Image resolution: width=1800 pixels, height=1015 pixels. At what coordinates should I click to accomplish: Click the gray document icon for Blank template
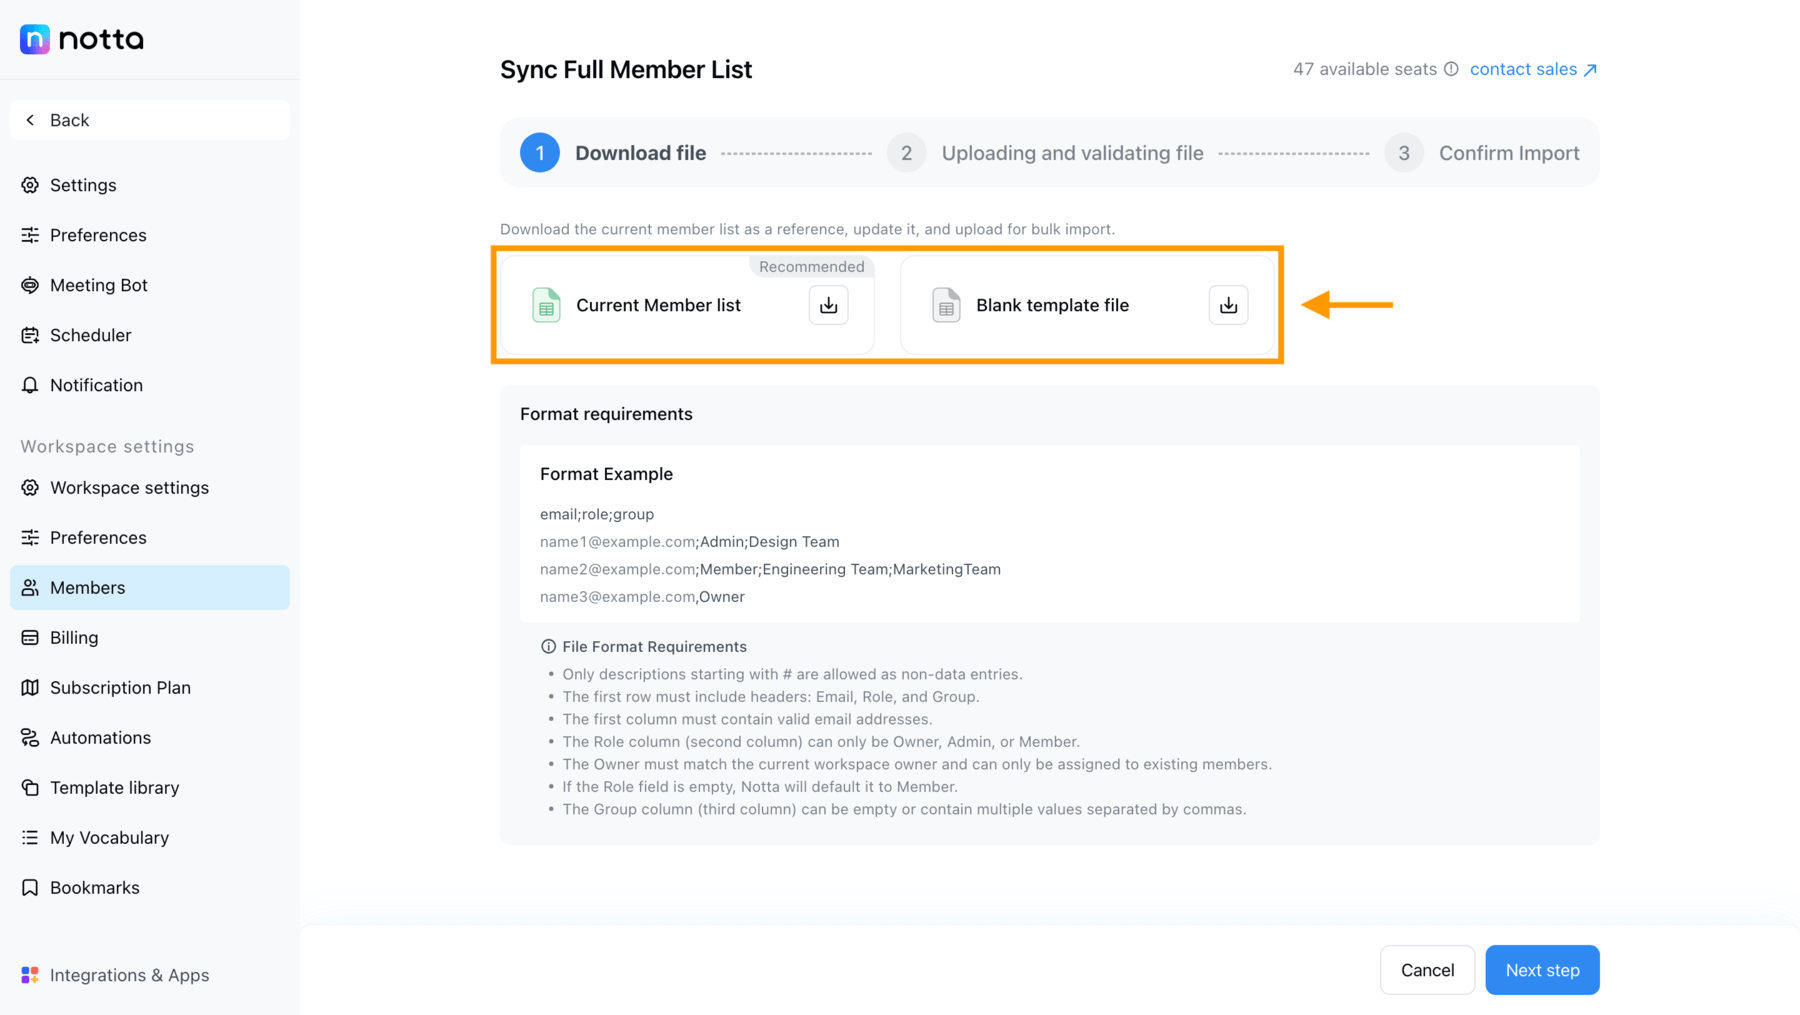tap(946, 305)
